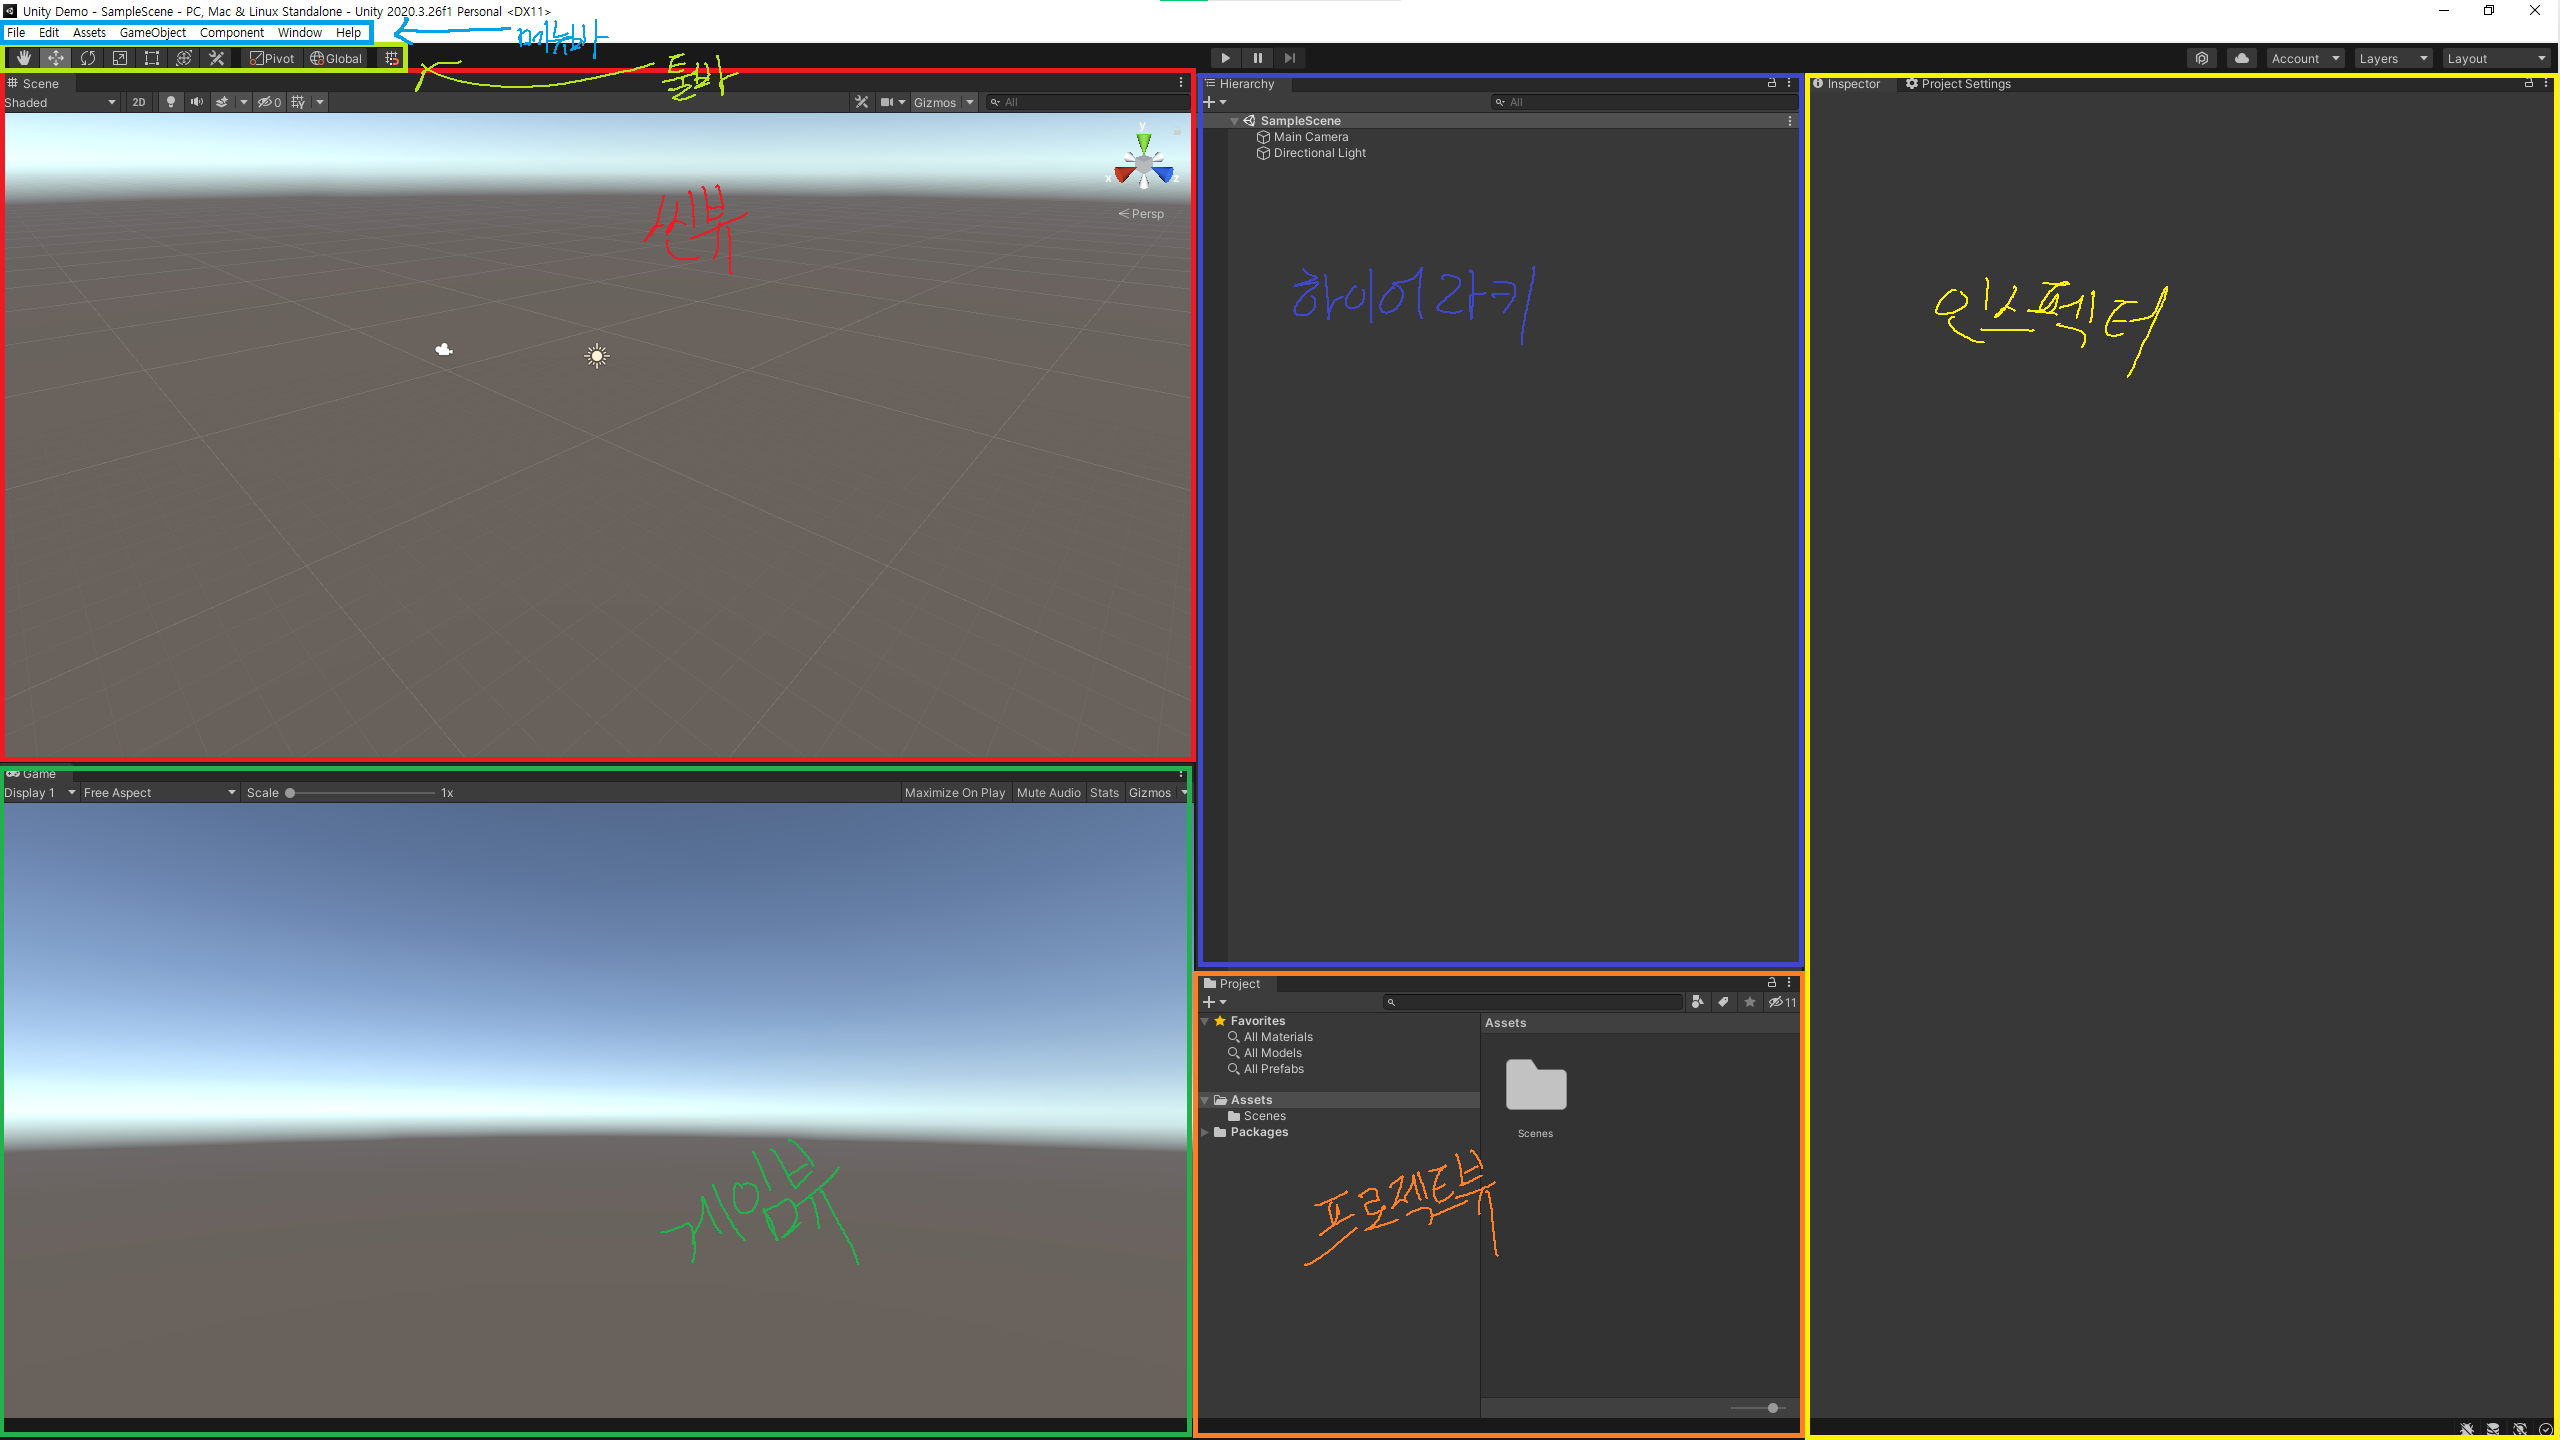2560x1440 pixels.
Task: Open the Component menu
Action: [232, 32]
